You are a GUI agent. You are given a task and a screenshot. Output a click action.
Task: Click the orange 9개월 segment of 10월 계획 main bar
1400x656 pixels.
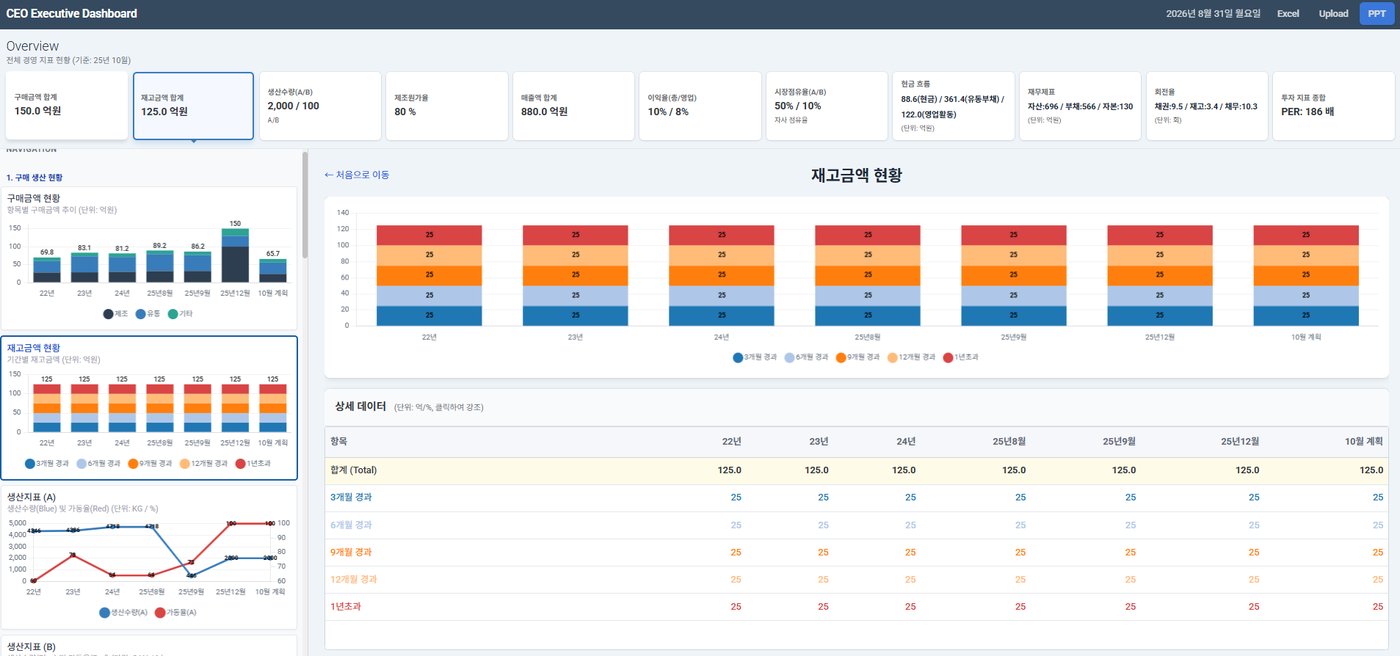(1306, 275)
